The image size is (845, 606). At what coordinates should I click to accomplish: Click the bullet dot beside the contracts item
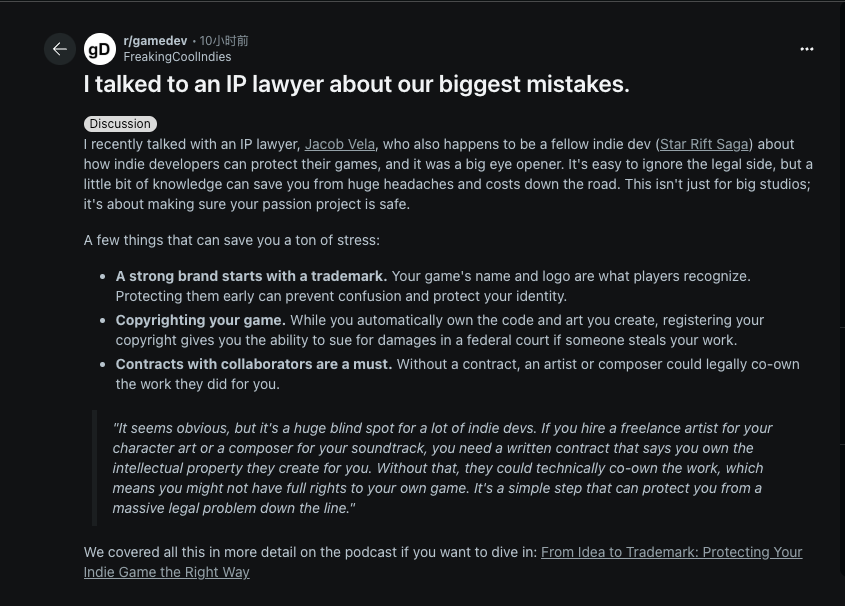pos(104,365)
